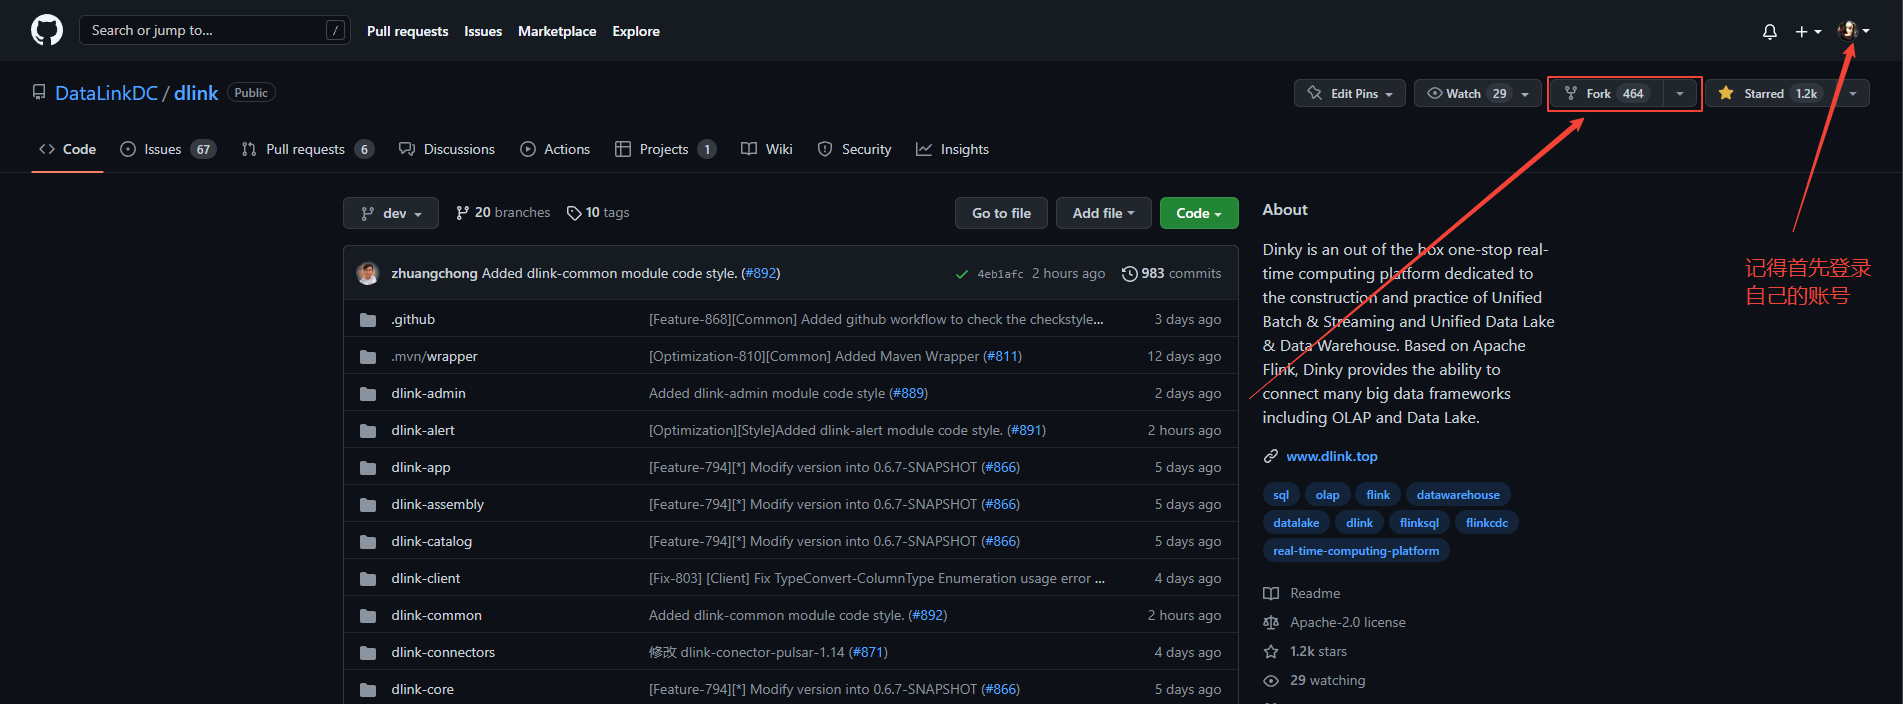Go to Explore

click(636, 31)
